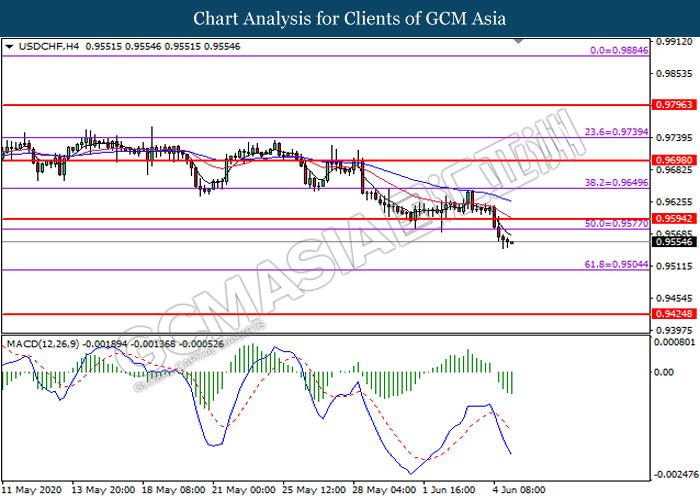Click the MACD scale value 0.000801

coord(675,342)
